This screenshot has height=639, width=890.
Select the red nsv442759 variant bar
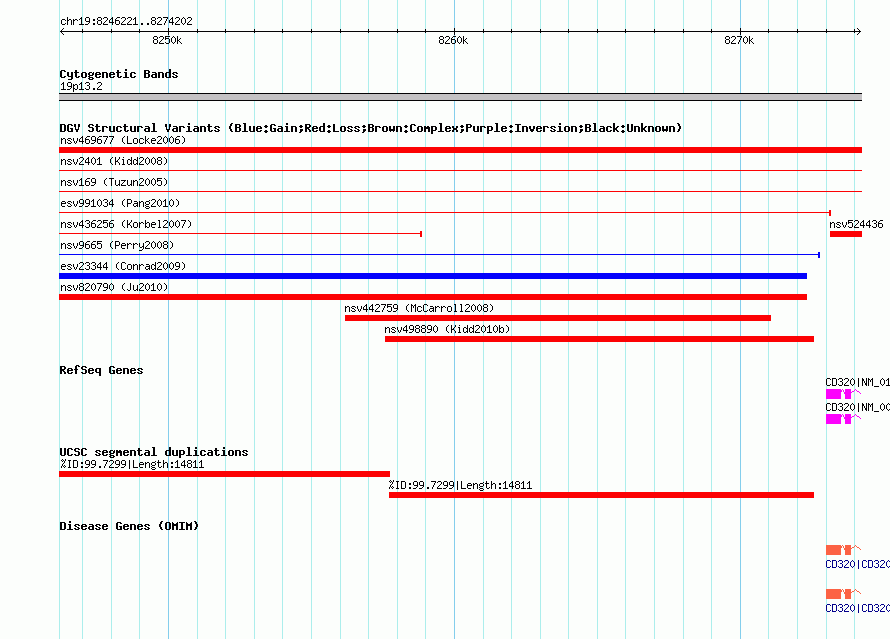click(x=558, y=318)
